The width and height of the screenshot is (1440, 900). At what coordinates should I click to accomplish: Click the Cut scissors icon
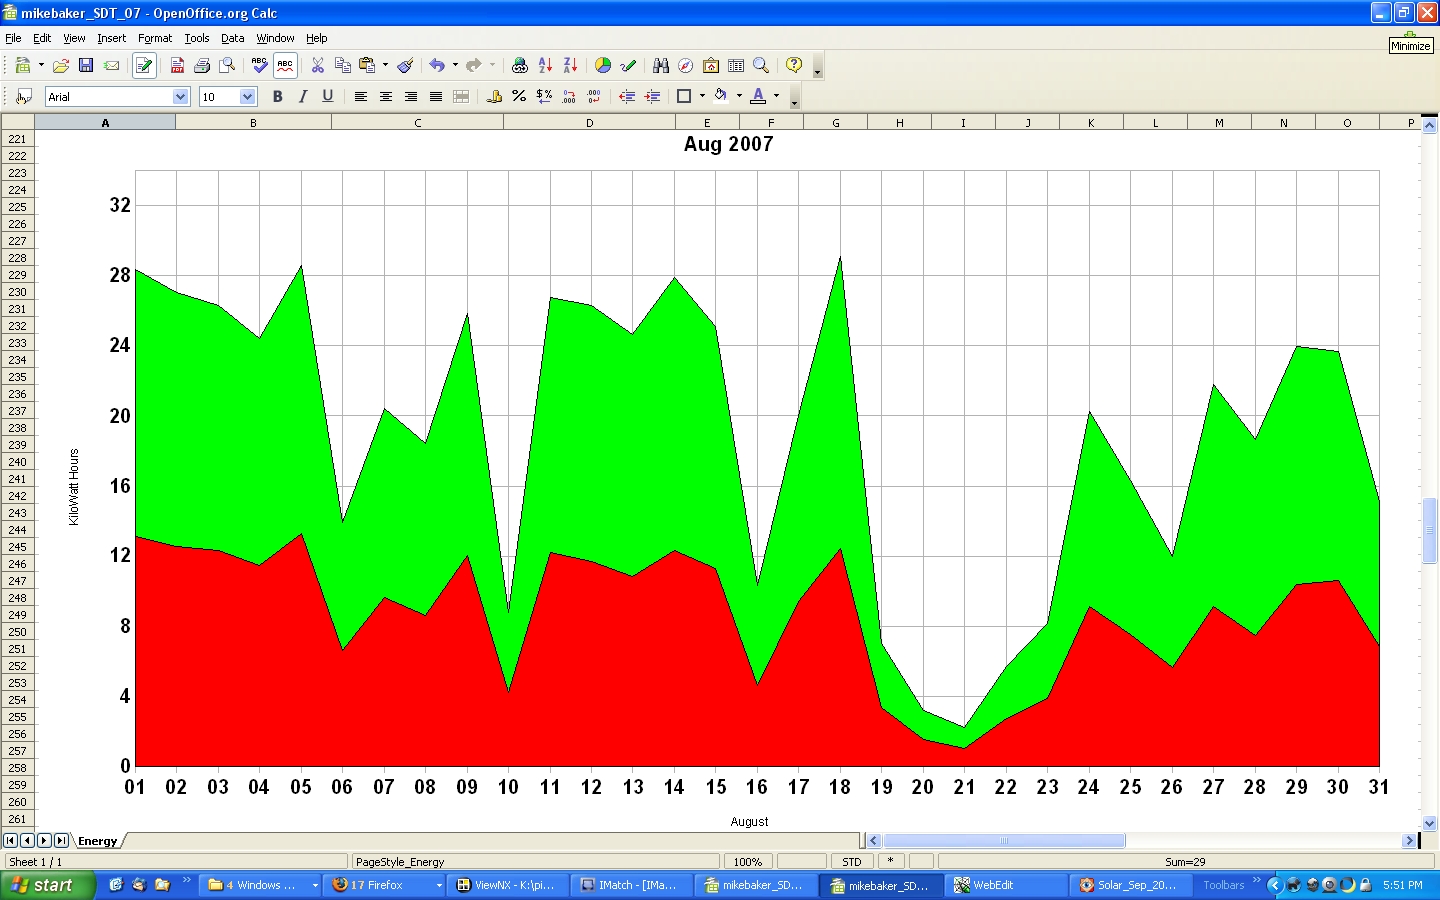318,66
